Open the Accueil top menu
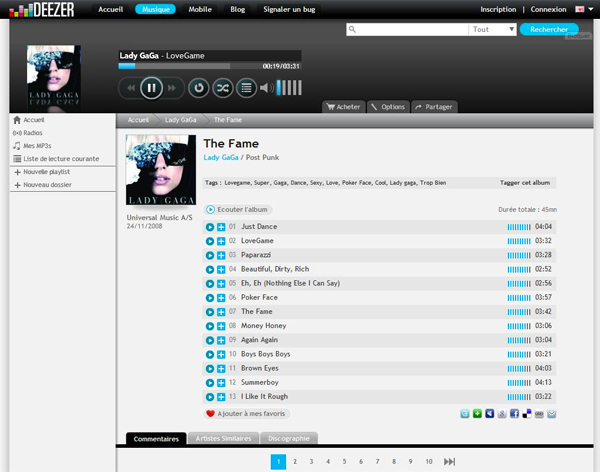 [111, 9]
